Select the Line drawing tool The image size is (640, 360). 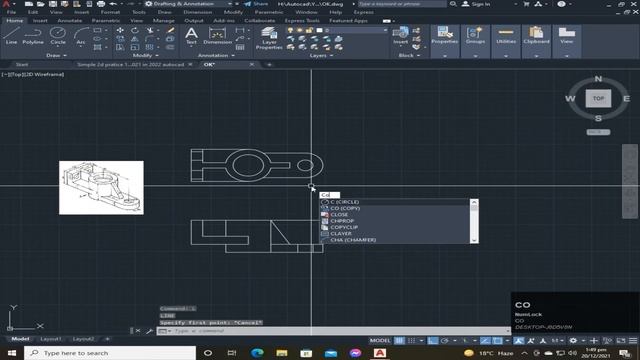tap(11, 35)
